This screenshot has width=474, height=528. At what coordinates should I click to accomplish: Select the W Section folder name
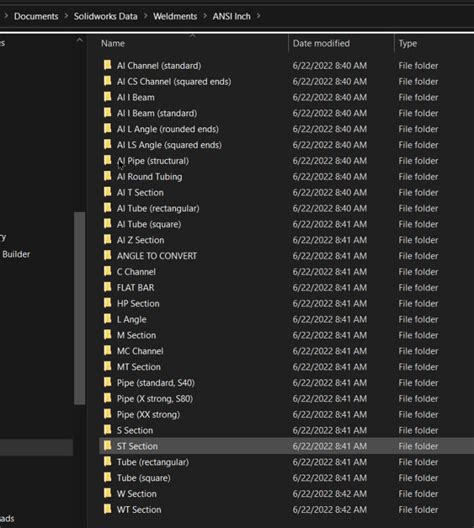136,494
